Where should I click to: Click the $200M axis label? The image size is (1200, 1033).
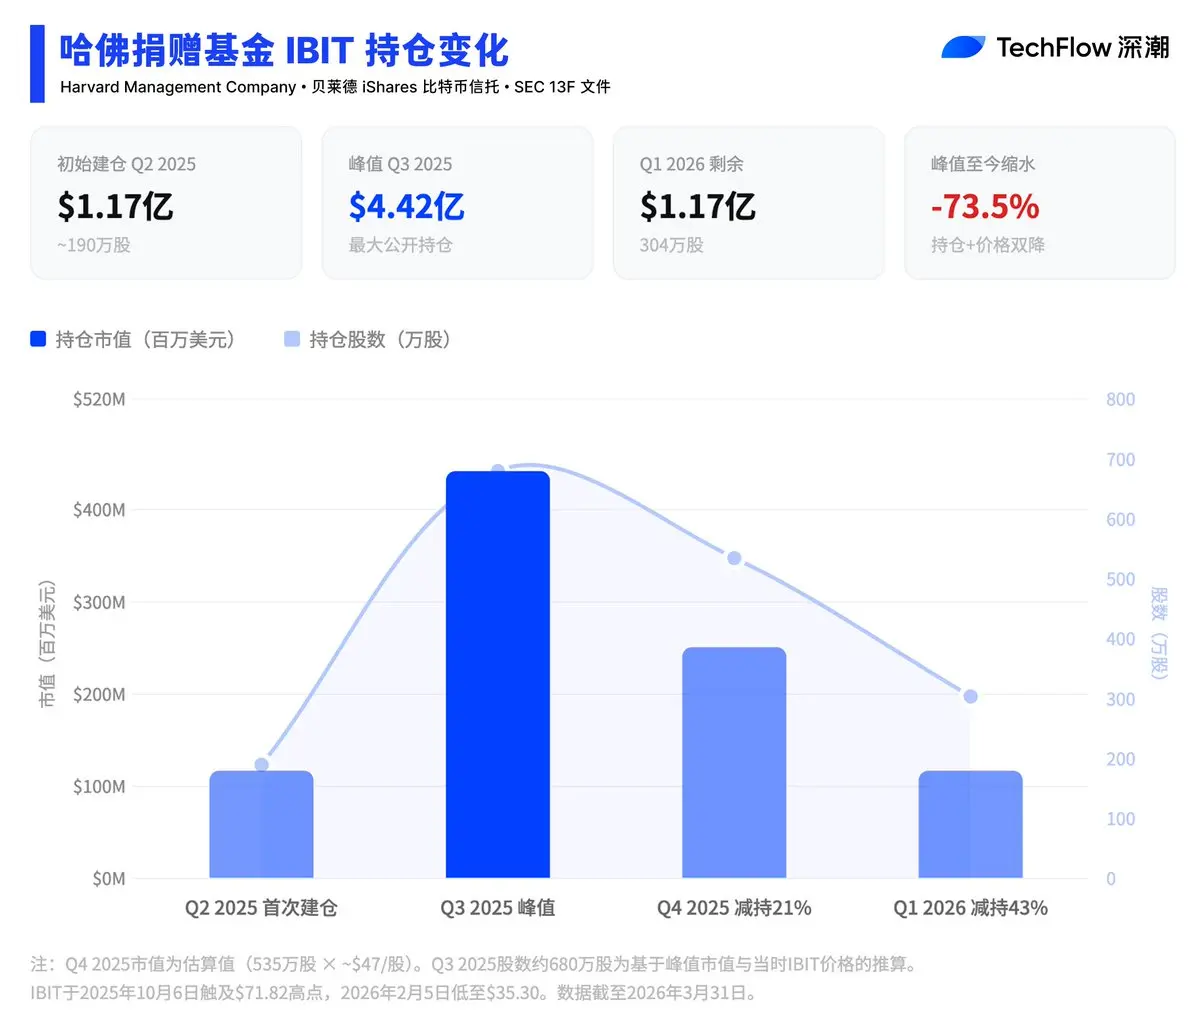[x=99, y=694]
